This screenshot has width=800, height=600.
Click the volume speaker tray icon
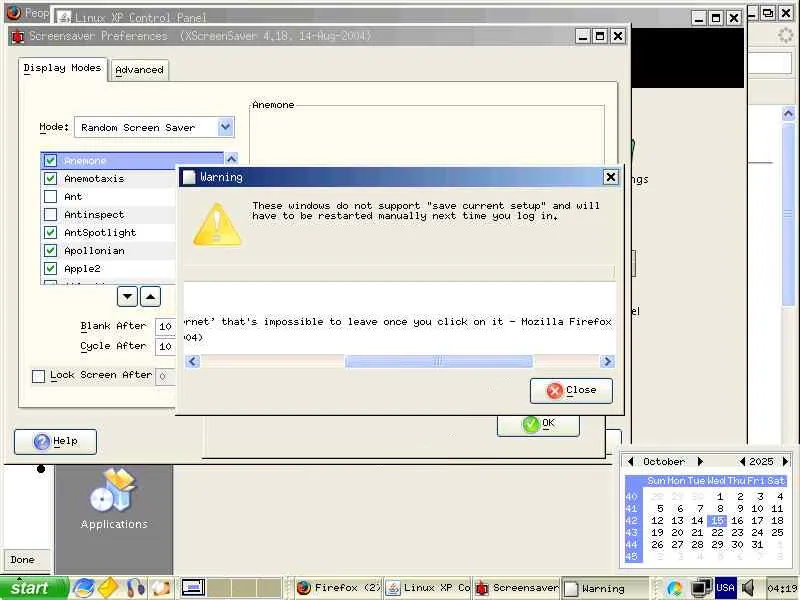tap(748, 588)
